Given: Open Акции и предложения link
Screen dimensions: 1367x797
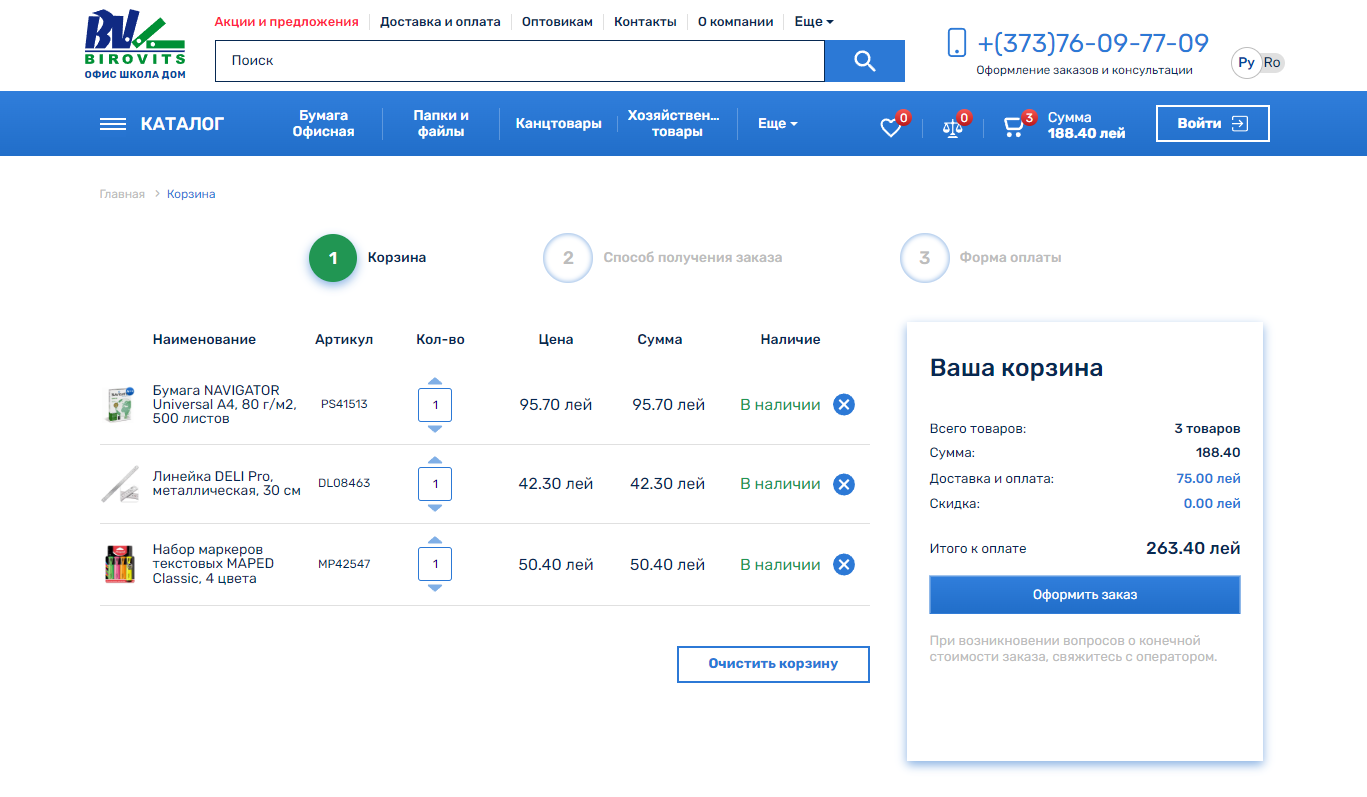Looking at the screenshot, I should [286, 21].
